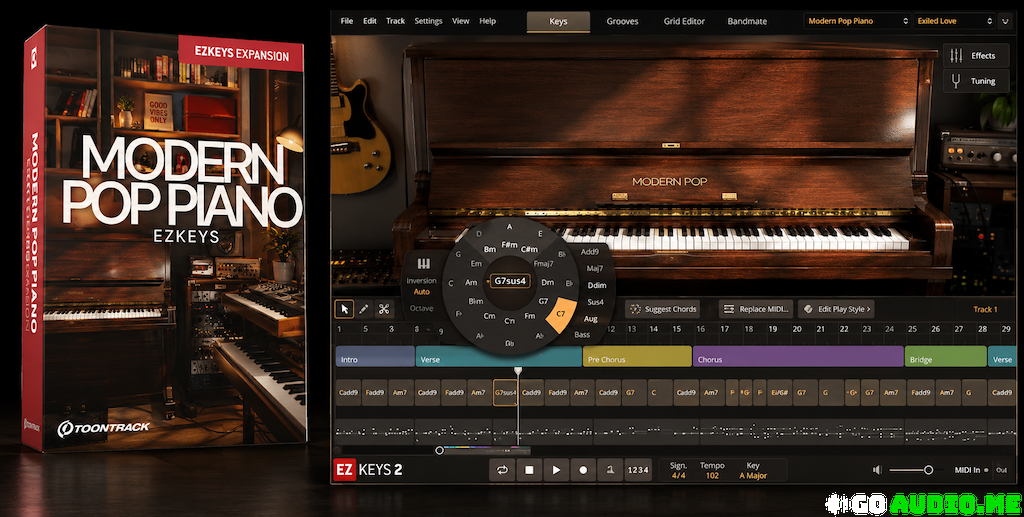Viewport: 1024px width, 517px height.
Task: Open the Help menu
Action: [488, 21]
